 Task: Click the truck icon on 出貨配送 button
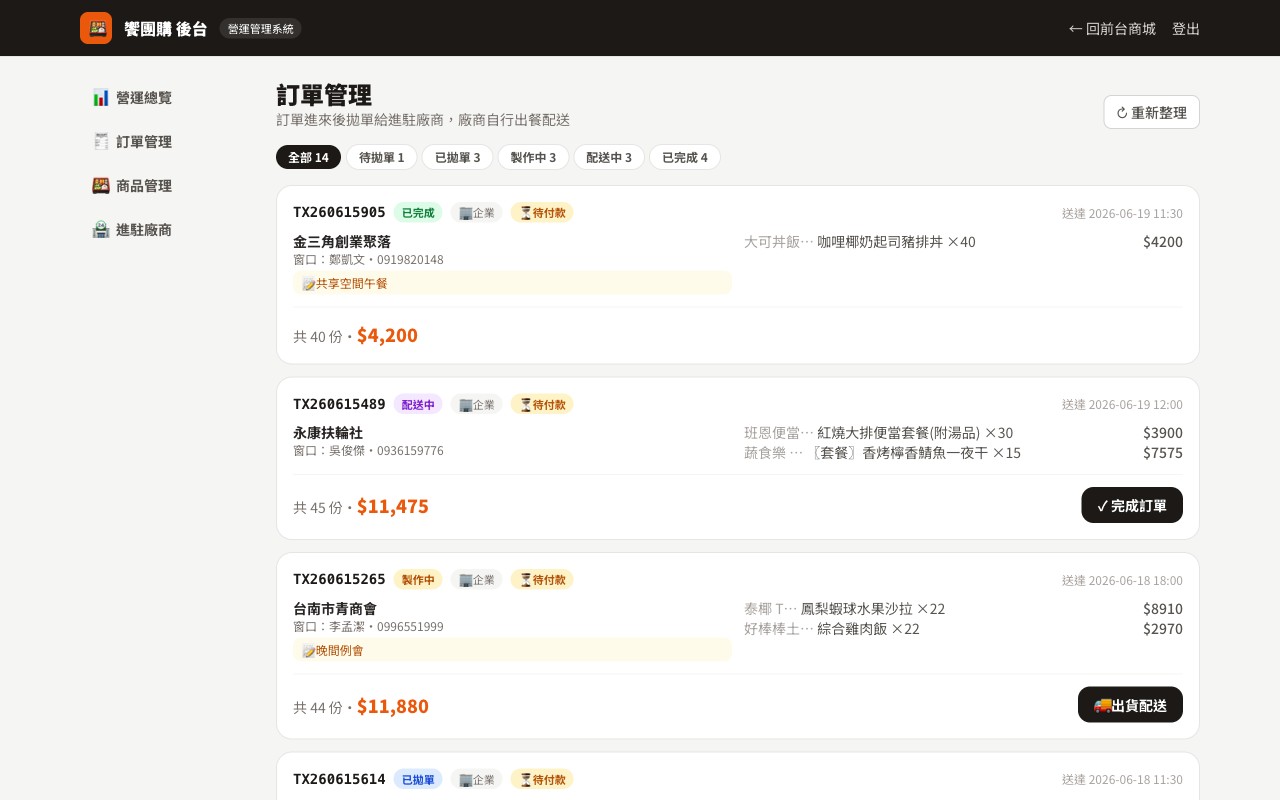coord(1102,704)
